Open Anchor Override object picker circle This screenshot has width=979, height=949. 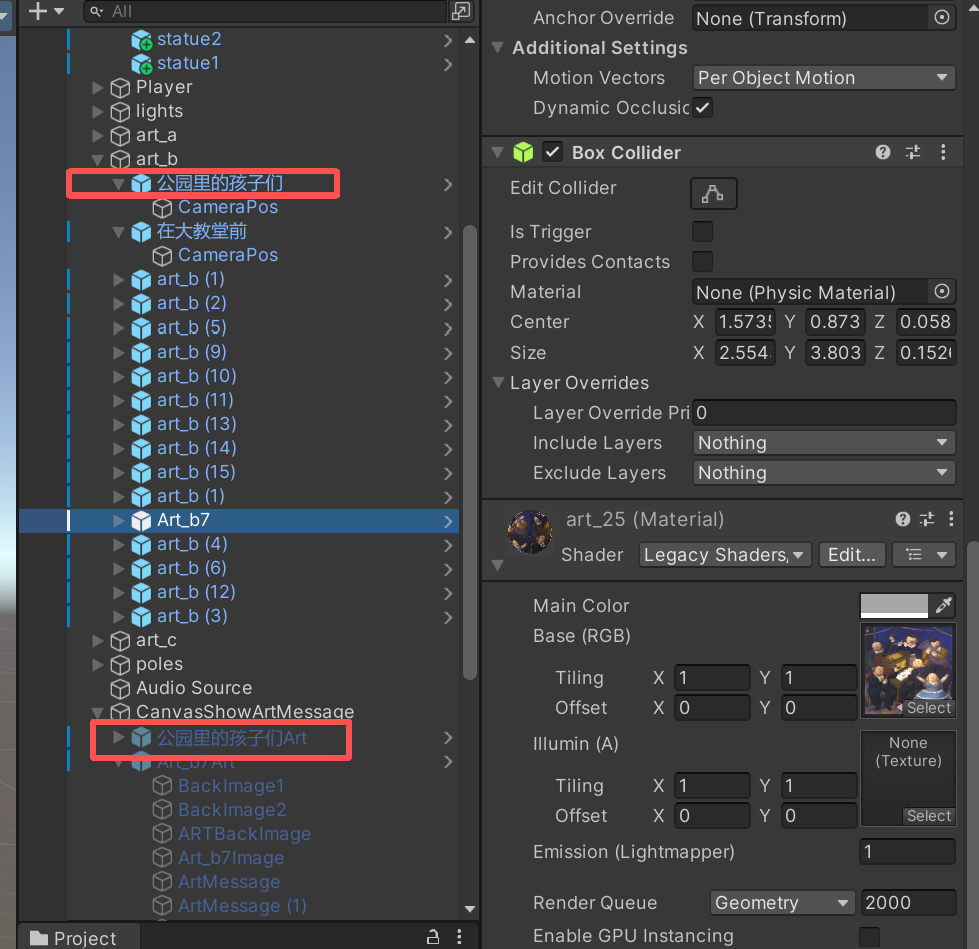pos(942,17)
